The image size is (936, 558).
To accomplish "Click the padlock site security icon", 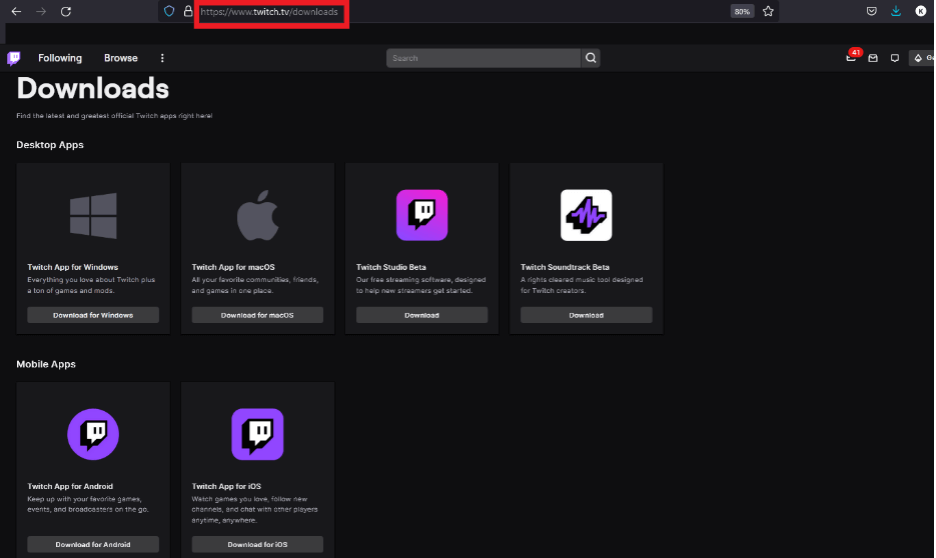I will [x=188, y=11].
